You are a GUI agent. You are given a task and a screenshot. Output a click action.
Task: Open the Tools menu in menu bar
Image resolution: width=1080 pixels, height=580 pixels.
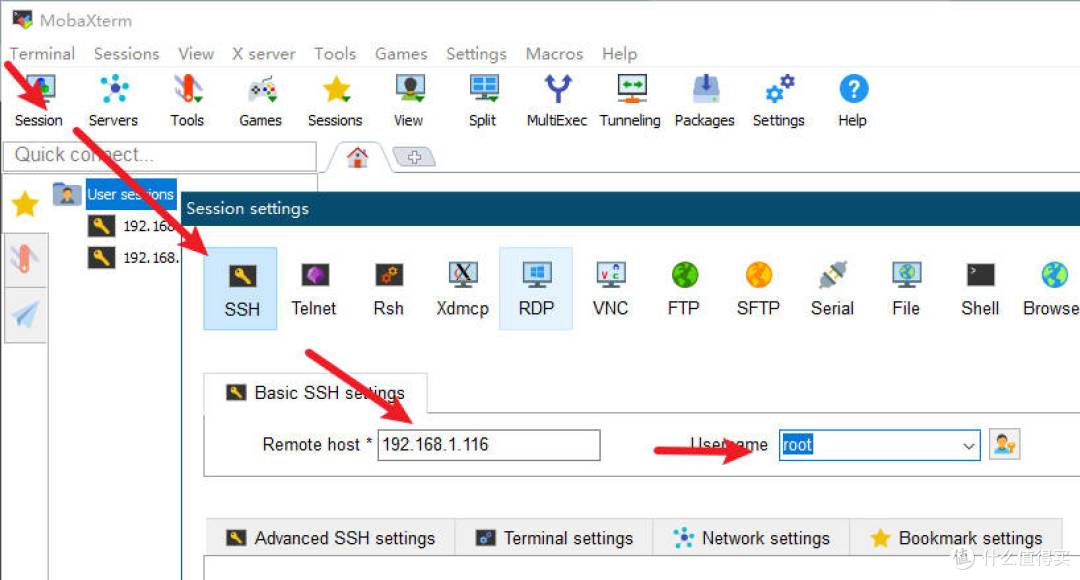335,54
